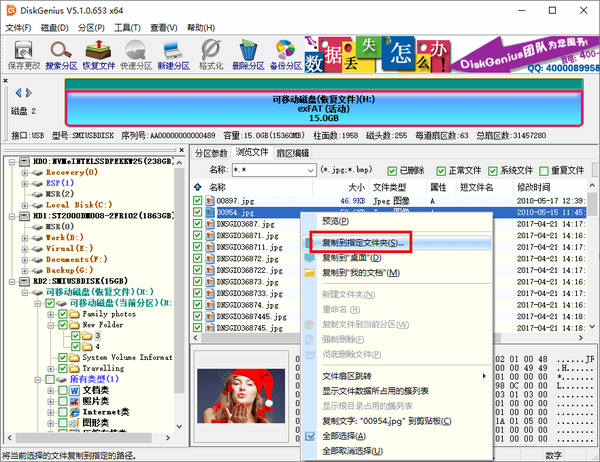The height and width of the screenshot is (462, 600).
Task: Click the Internet类 browser icon in tree
Action: tap(74, 412)
